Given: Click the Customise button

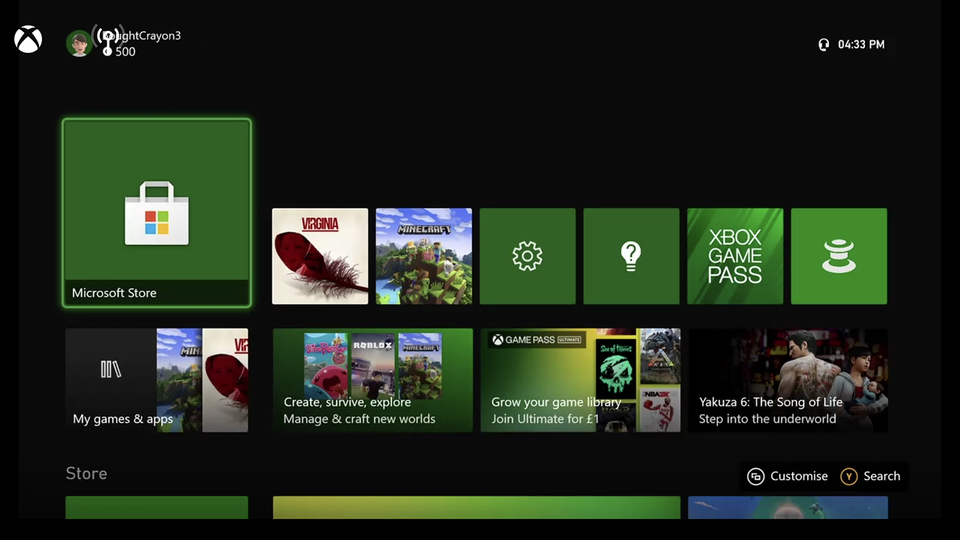Looking at the screenshot, I should [787, 476].
